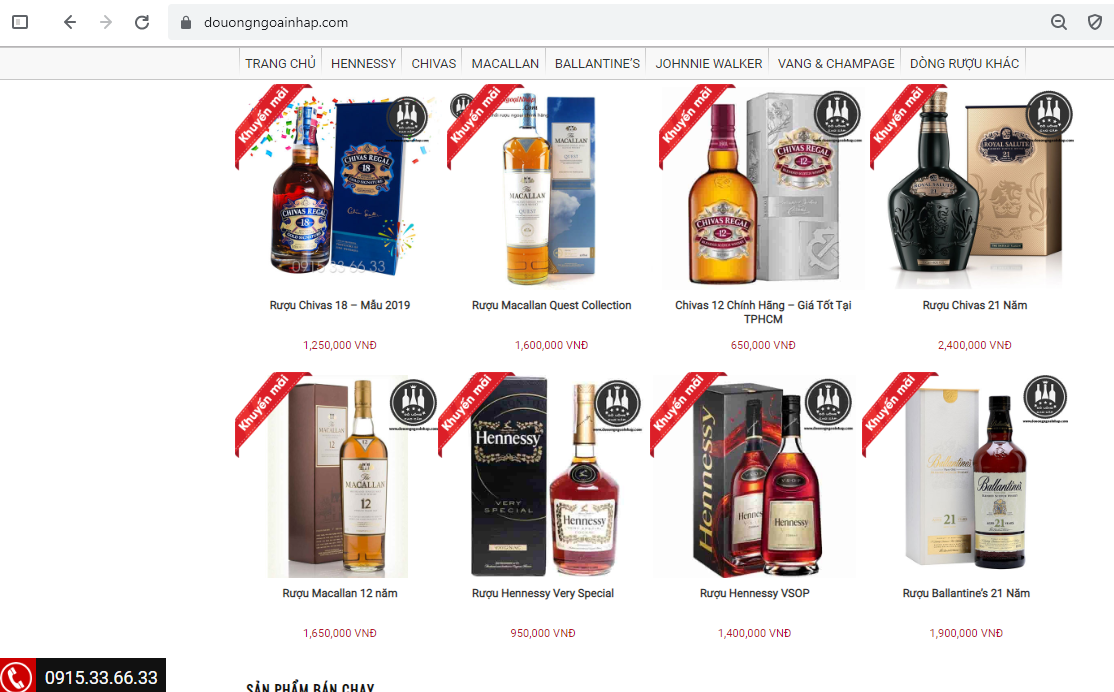Image resolution: width=1114 pixels, height=692 pixels.
Task: Open the shield protection icon
Action: click(x=1095, y=23)
